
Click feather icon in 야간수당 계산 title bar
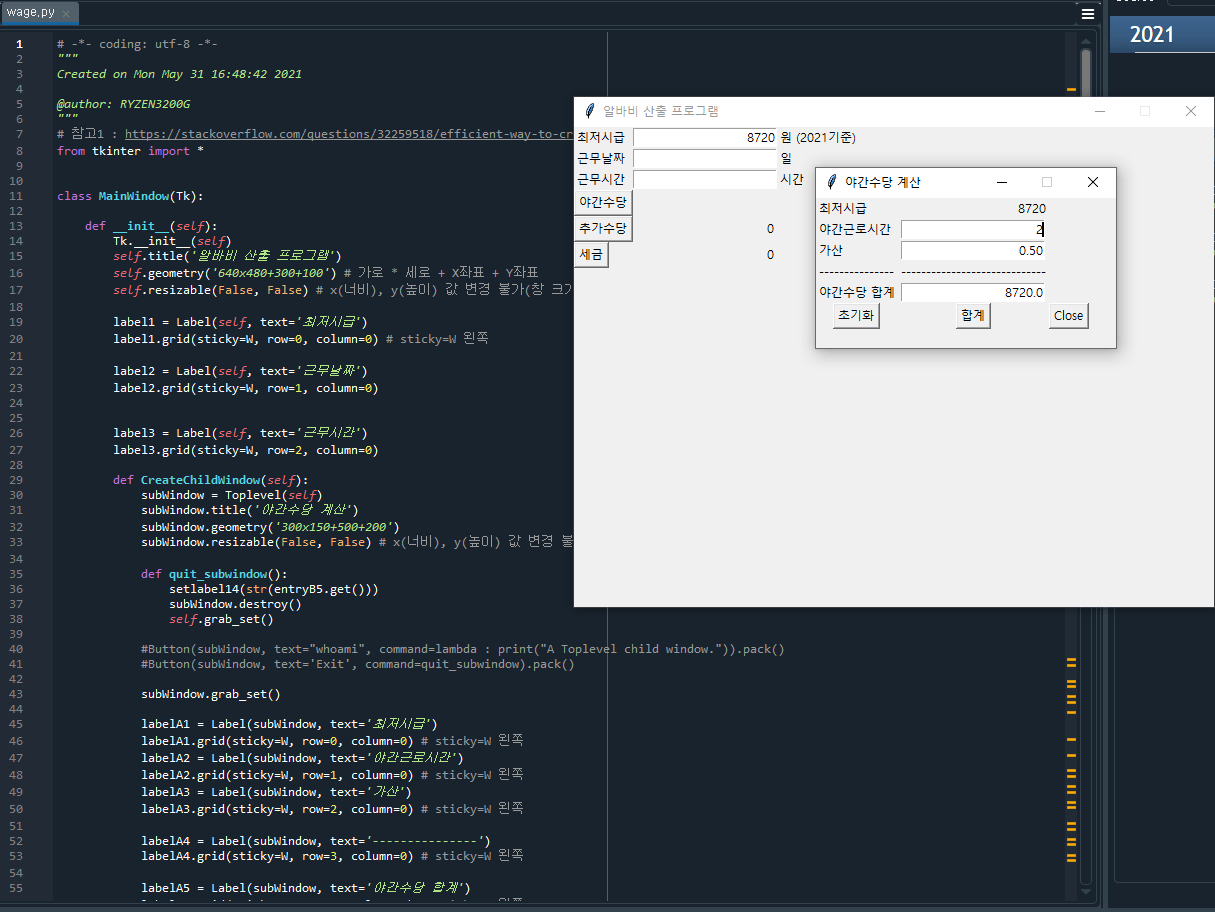pos(831,182)
